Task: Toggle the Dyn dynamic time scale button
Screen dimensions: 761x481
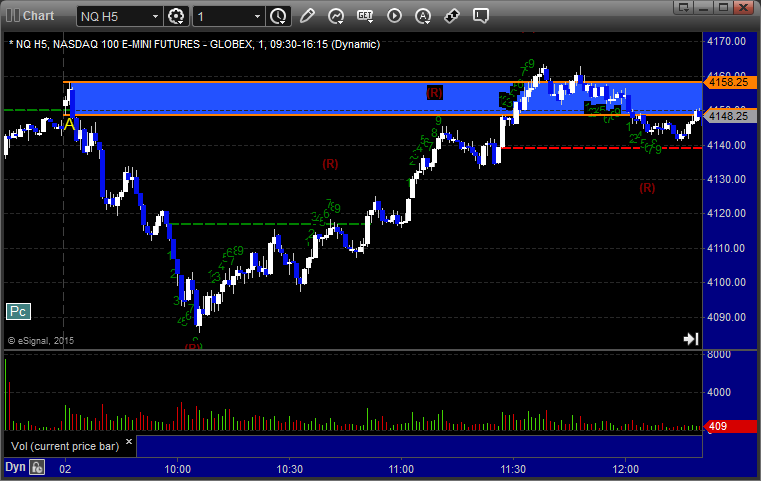Action: [x=15, y=467]
